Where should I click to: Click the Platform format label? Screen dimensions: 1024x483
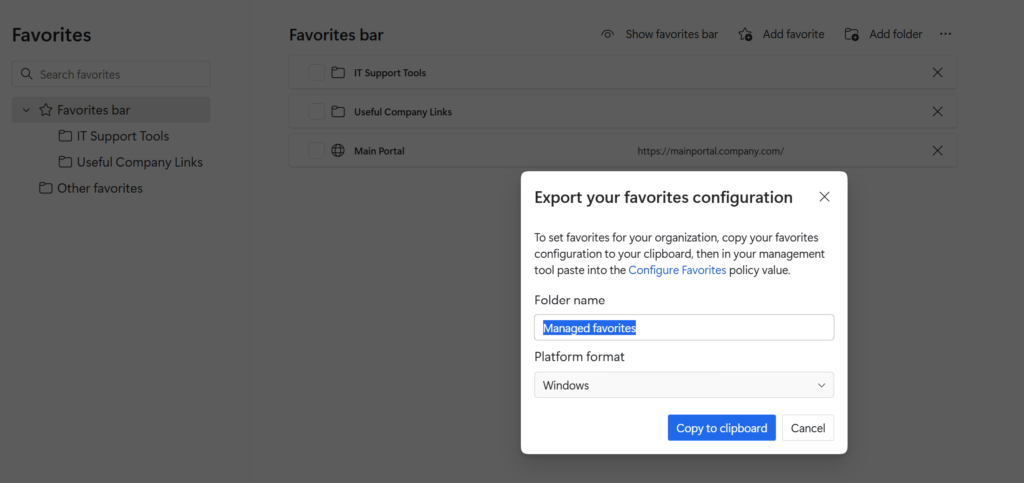click(579, 357)
